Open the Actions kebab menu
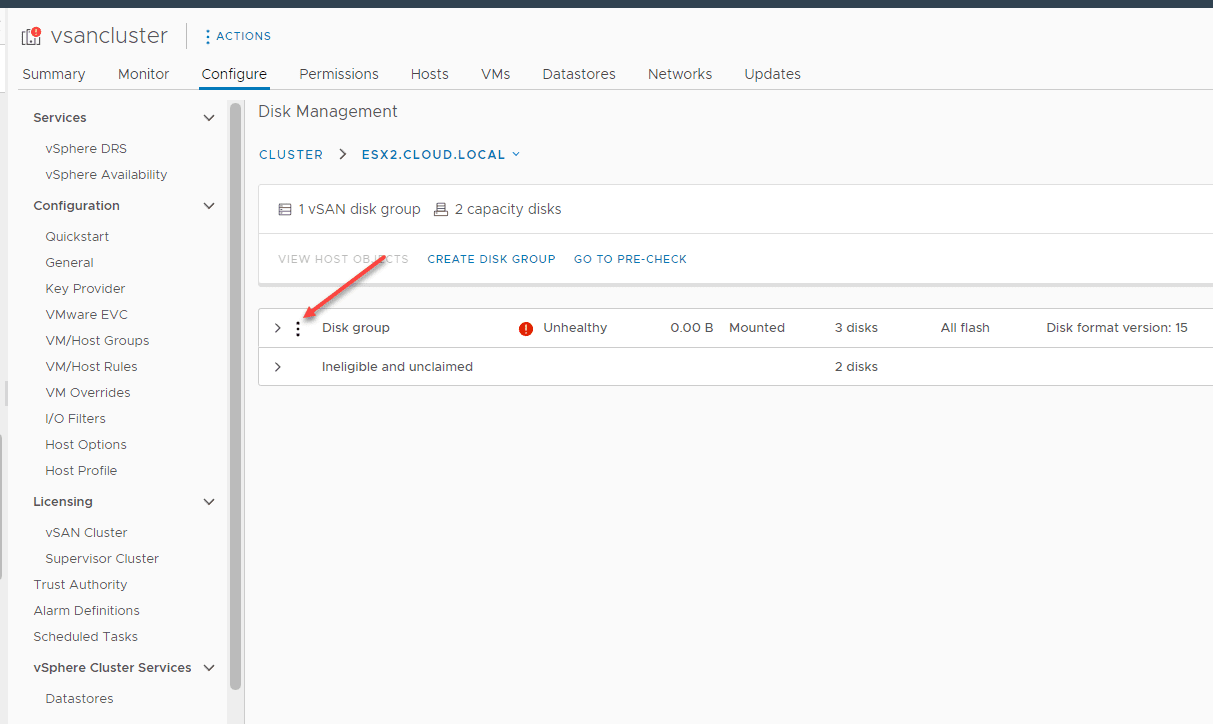Image resolution: width=1213 pixels, height=724 pixels. point(238,36)
